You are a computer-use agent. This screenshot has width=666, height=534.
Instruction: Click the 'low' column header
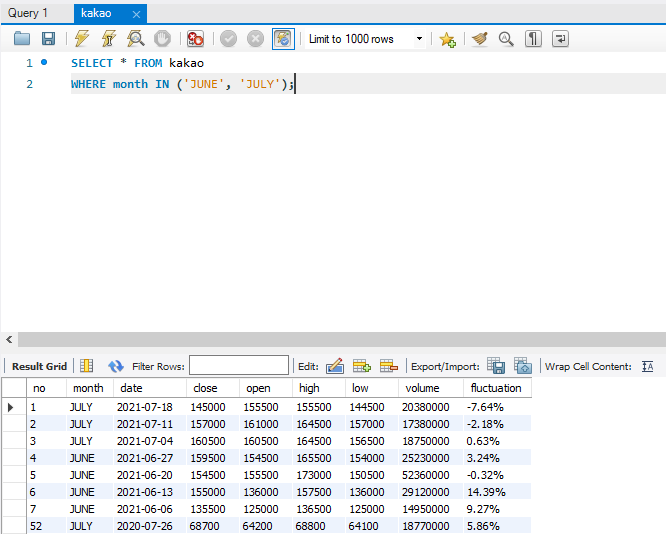coord(372,388)
